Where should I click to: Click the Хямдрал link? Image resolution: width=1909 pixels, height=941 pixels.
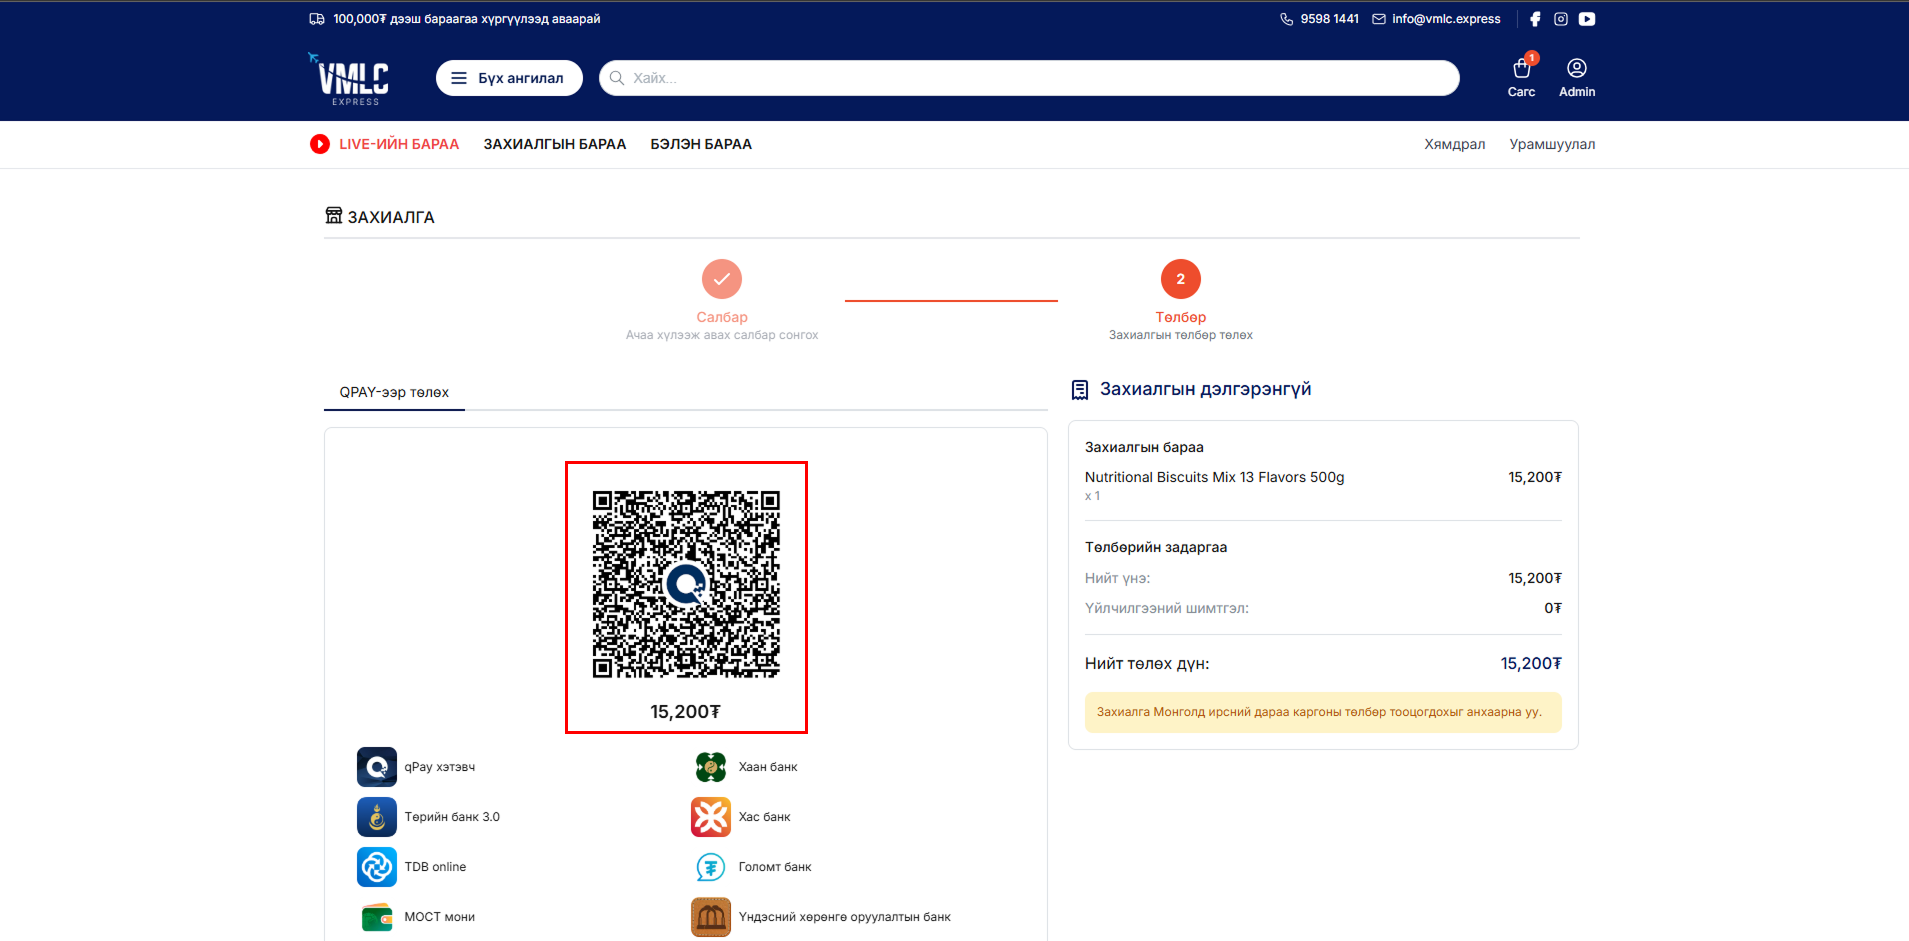click(1454, 144)
